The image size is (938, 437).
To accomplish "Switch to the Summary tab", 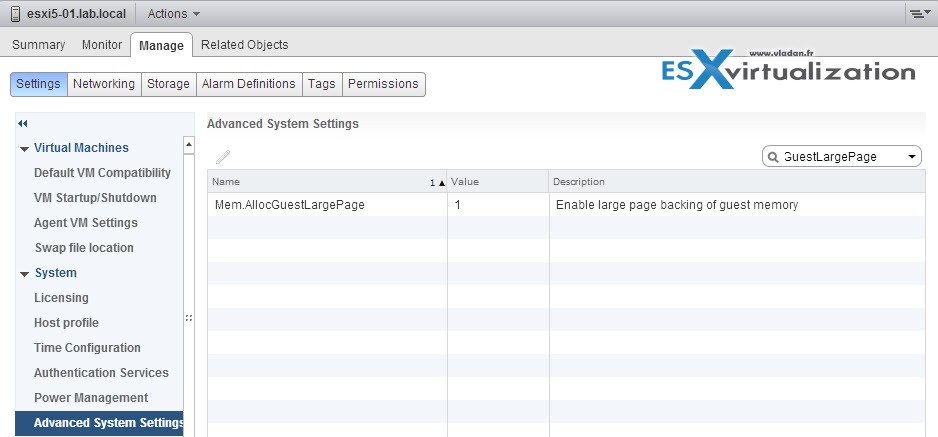I will (39, 45).
